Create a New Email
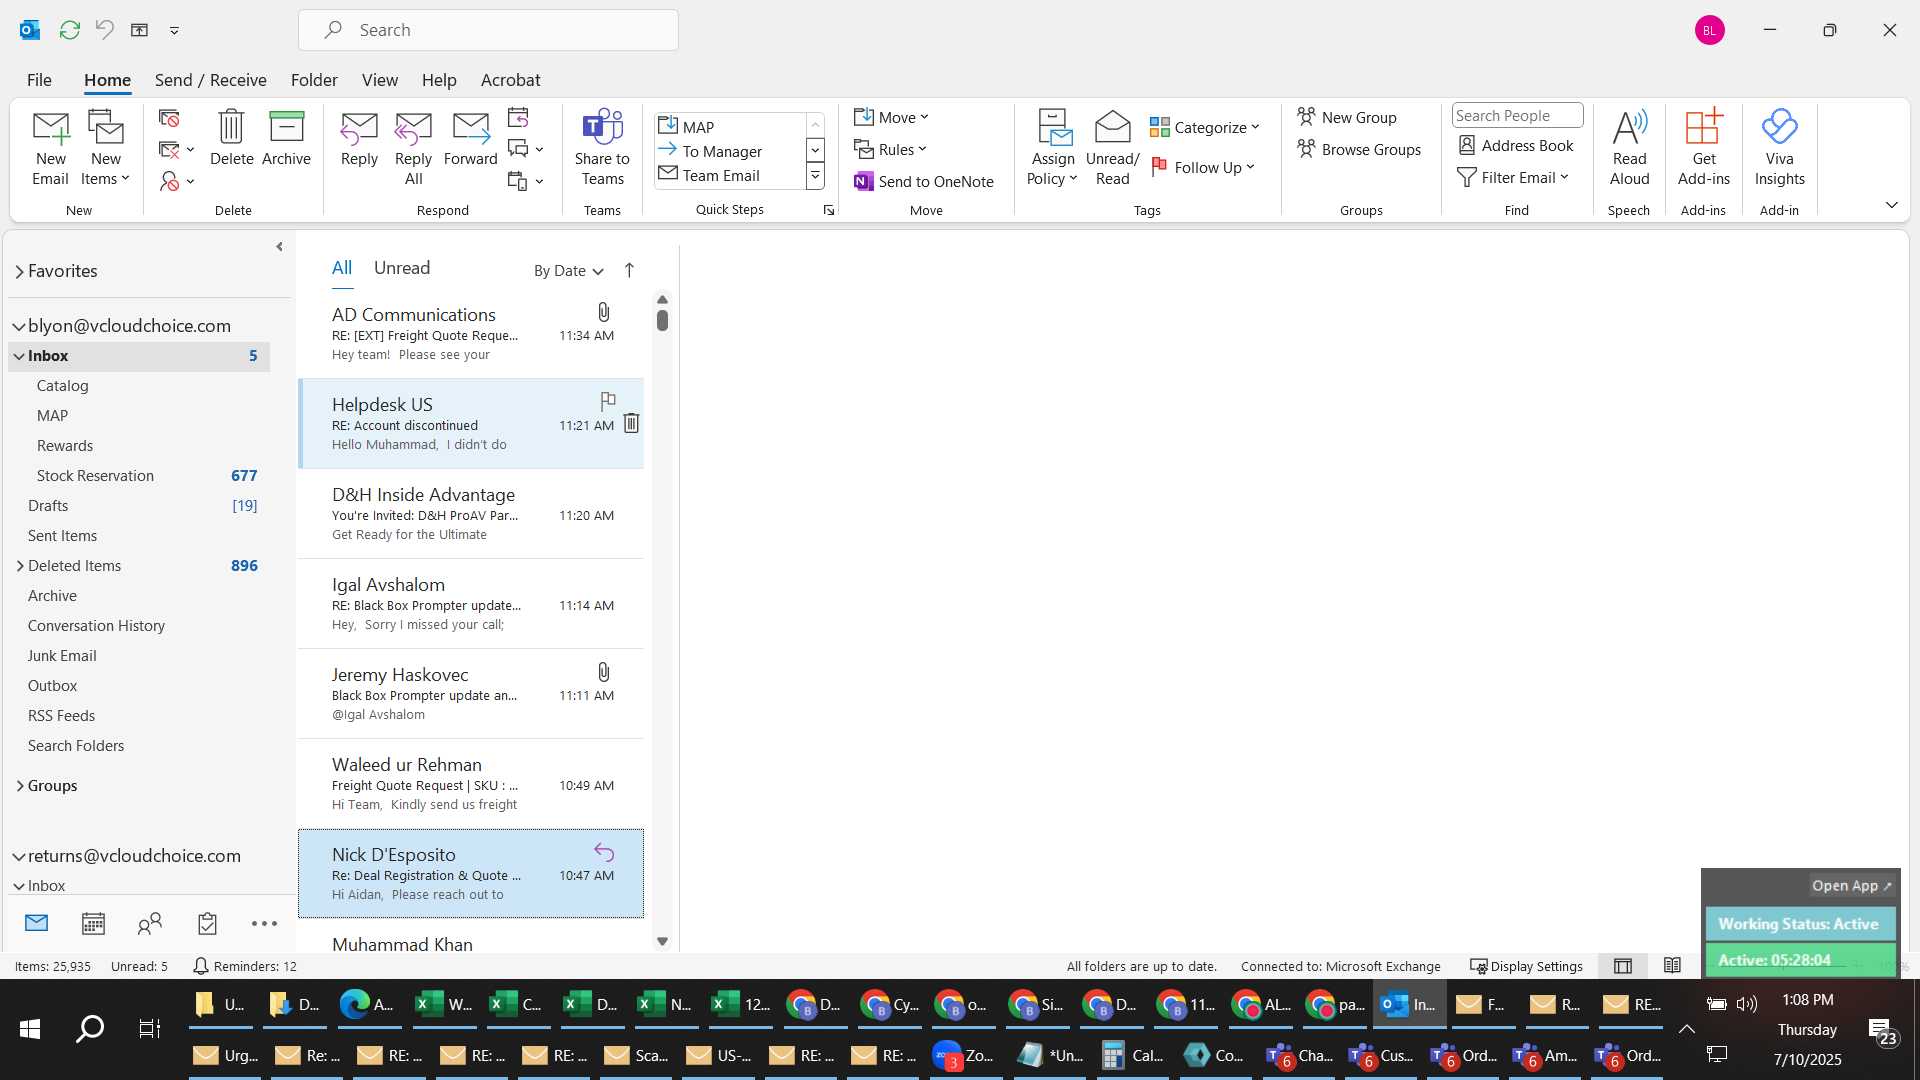 pos(50,148)
